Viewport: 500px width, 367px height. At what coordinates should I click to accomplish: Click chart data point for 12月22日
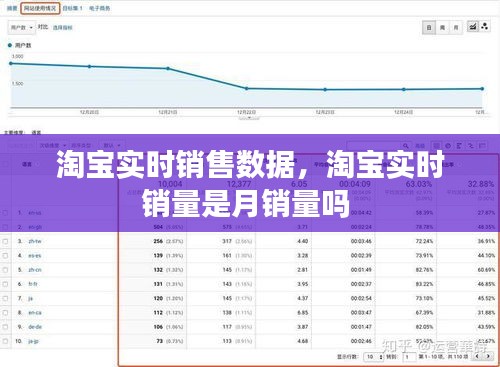[247, 89]
